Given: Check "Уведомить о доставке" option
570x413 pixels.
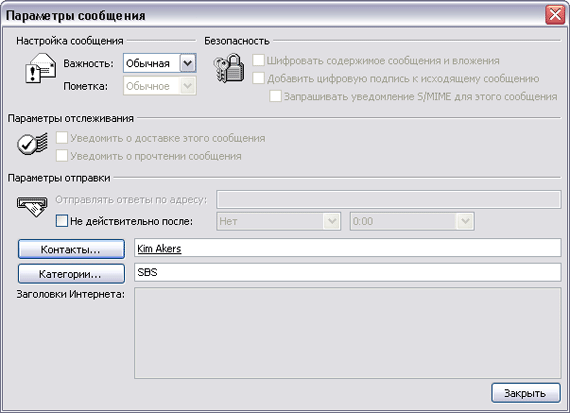Looking at the screenshot, I should (62, 138).
